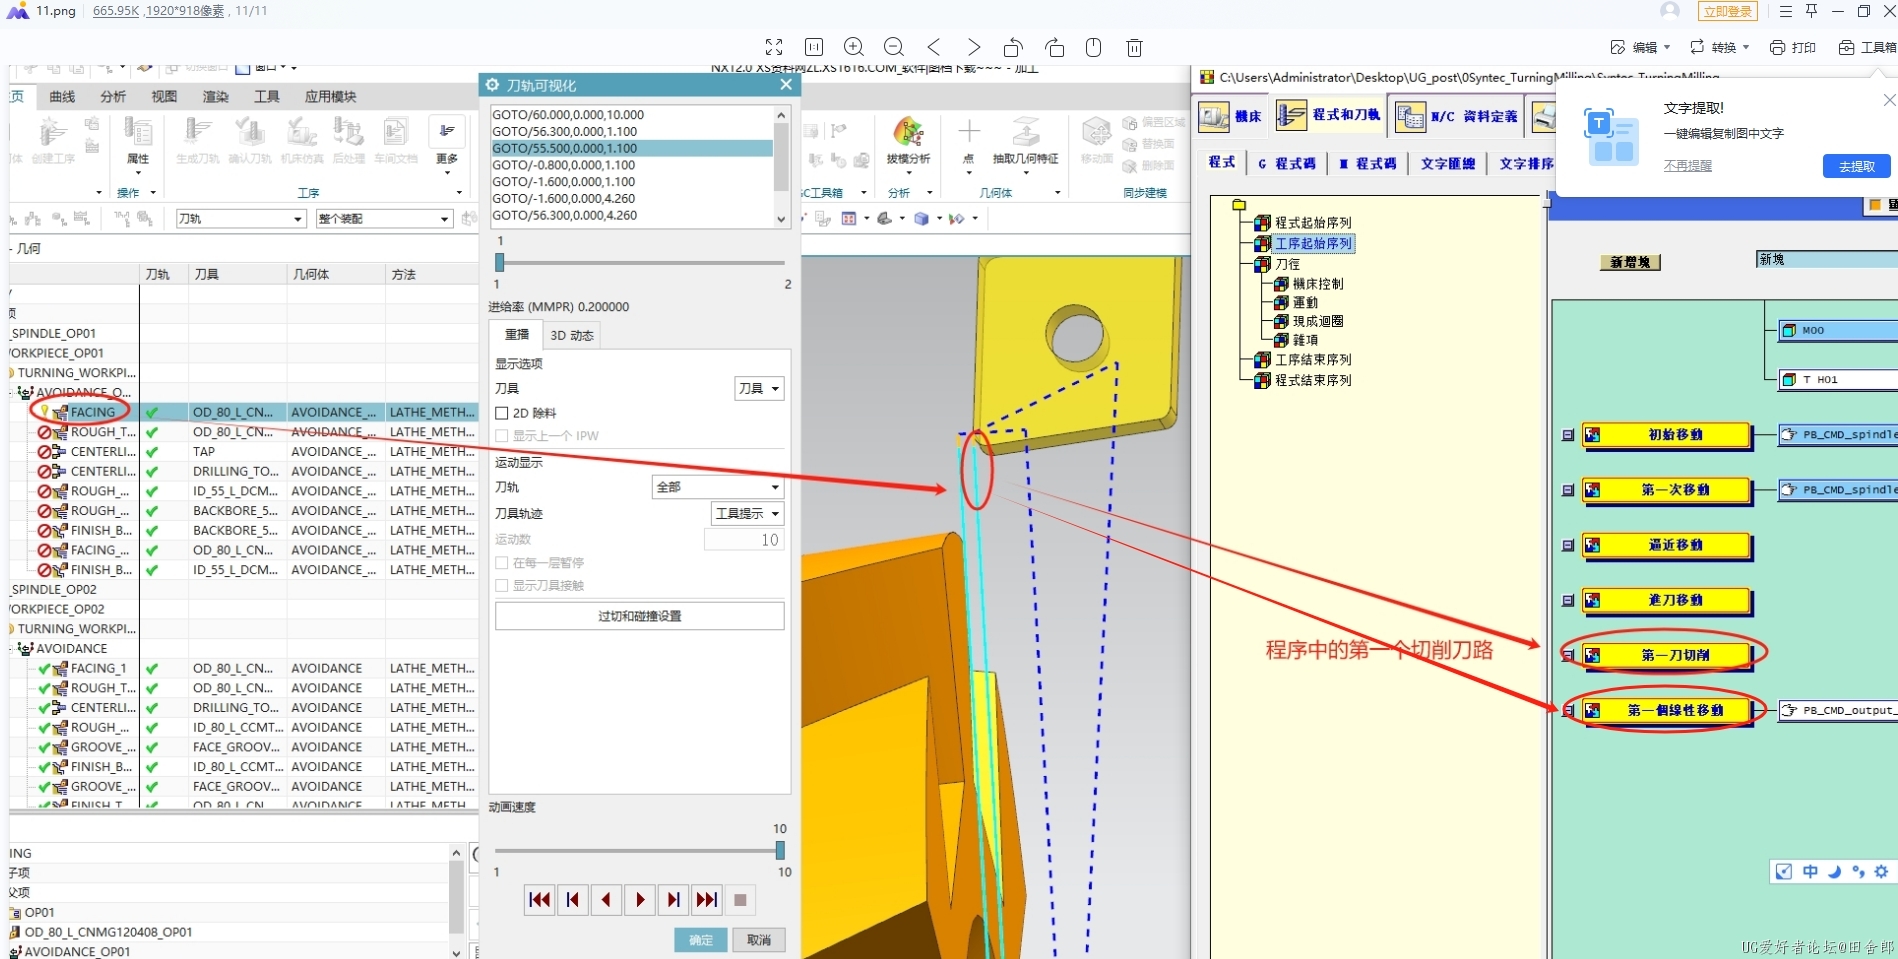Image resolution: width=1898 pixels, height=959 pixels.
Task: Toggle 显示刀具接触 checkbox
Action: click(502, 586)
